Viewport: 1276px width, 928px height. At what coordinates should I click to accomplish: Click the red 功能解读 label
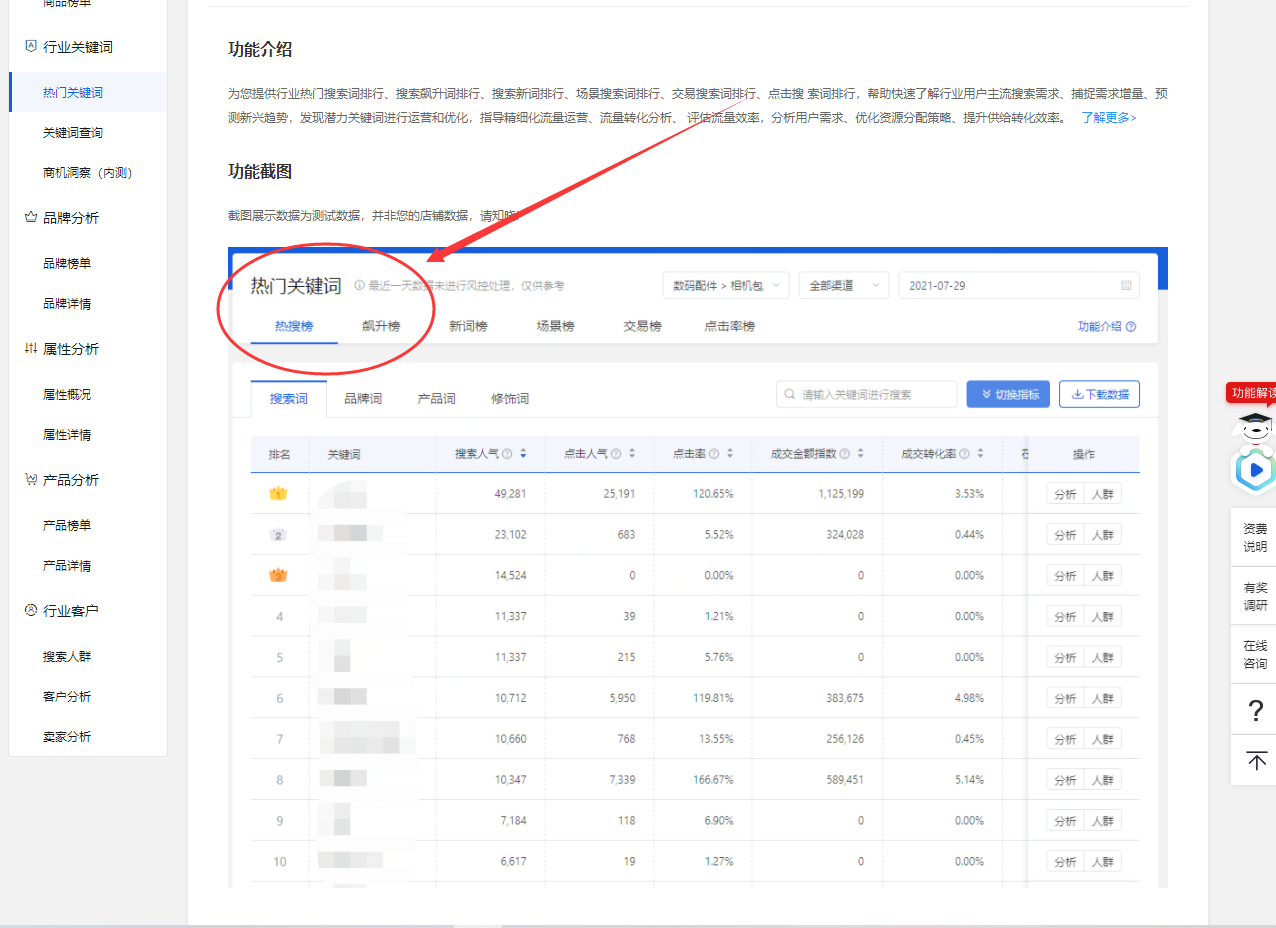click(1251, 393)
